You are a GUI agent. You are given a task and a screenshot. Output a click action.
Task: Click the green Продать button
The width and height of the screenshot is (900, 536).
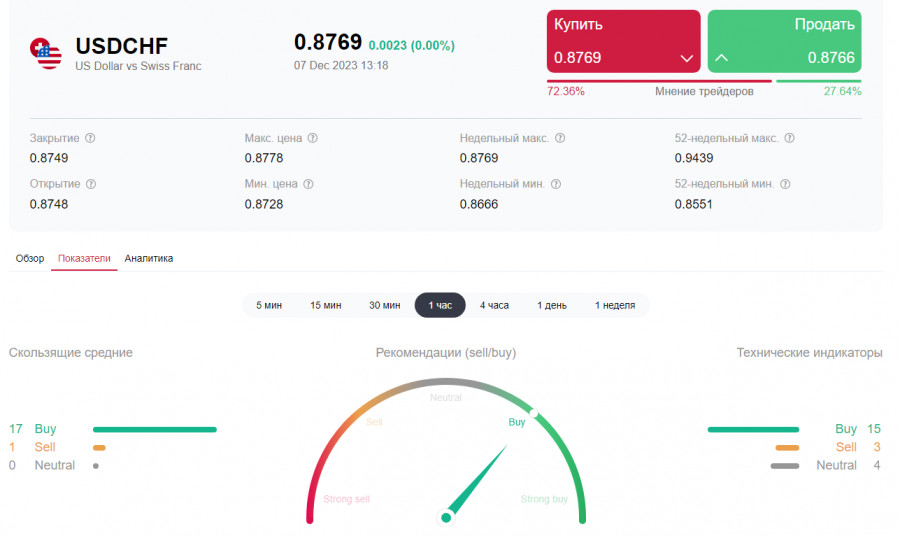[784, 41]
